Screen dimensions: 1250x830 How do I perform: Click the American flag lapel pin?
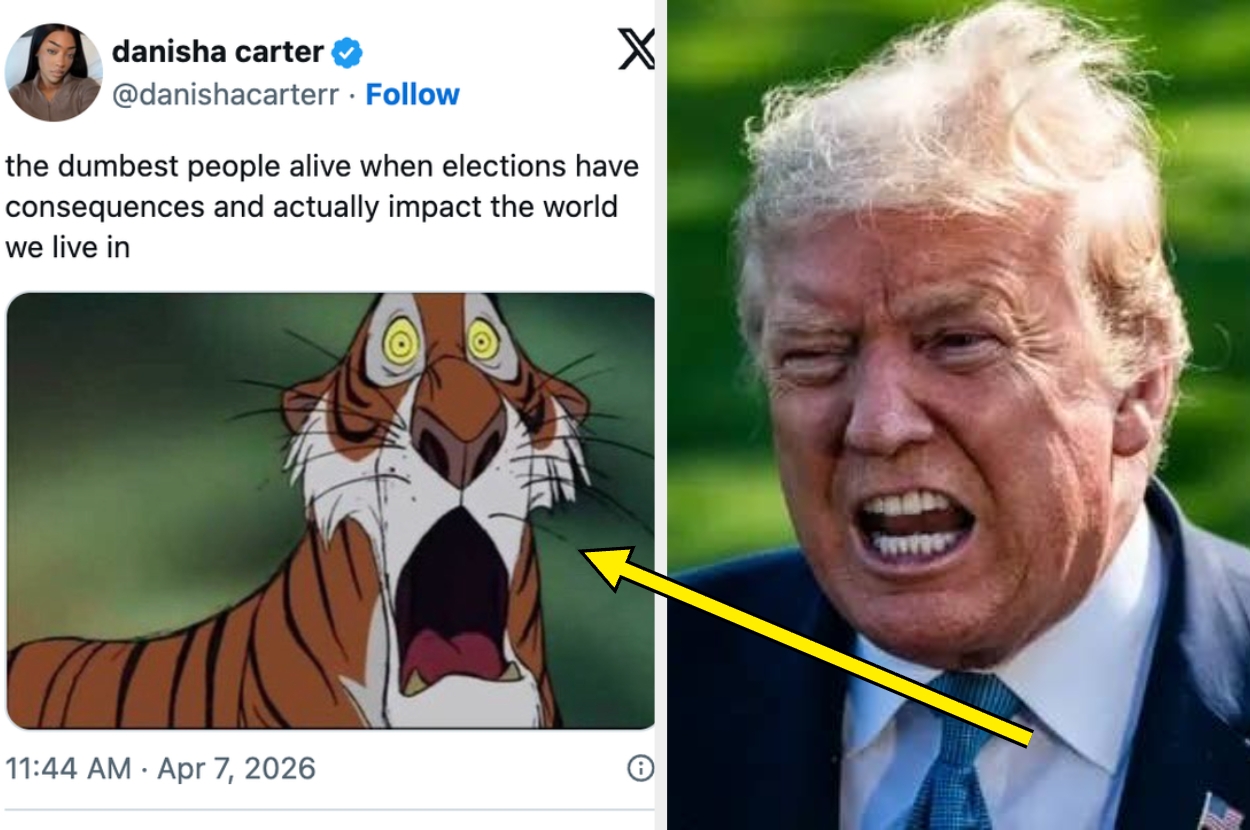pos(1217,811)
